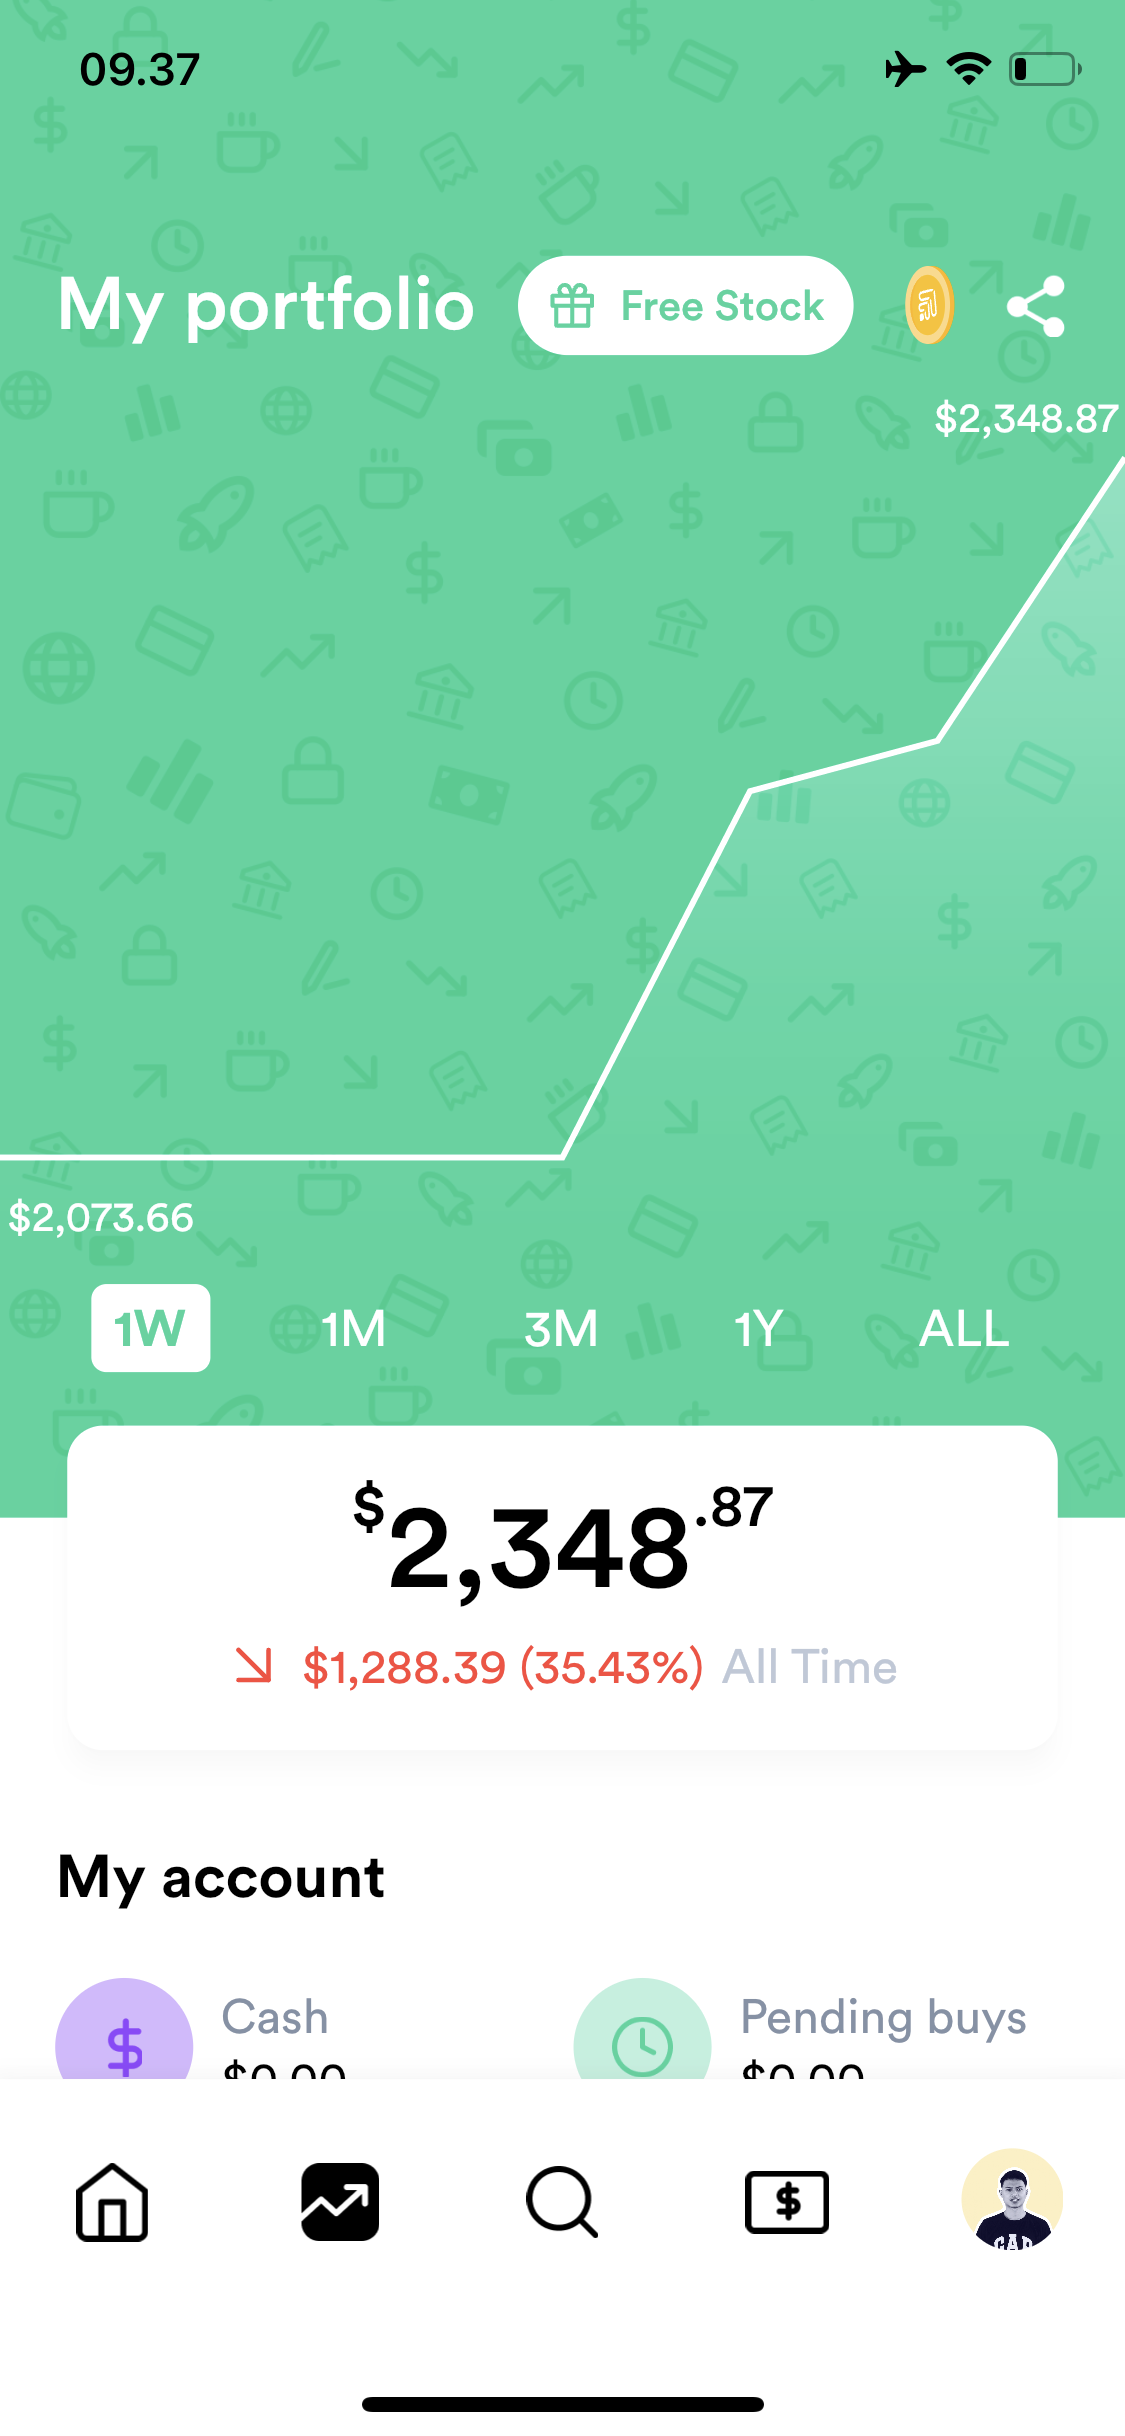This screenshot has width=1125, height=2436.
Task: Open the portfolio chart tab icon
Action: tap(340, 2202)
